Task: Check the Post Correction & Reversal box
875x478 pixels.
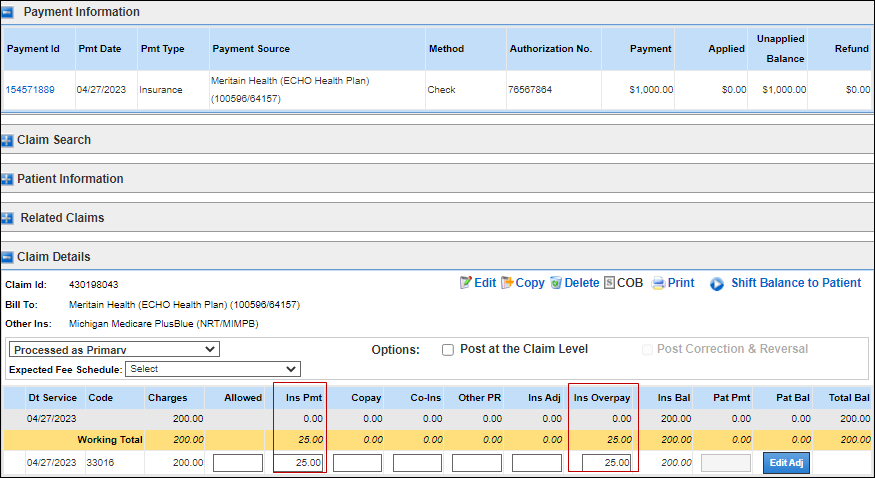Action: click(x=647, y=349)
